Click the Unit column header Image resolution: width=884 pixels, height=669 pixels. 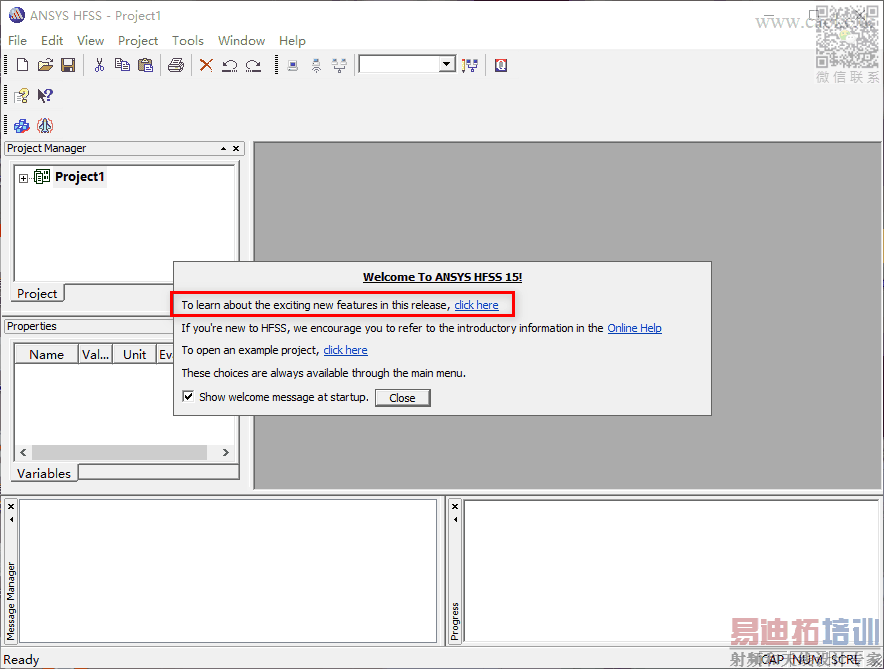point(134,355)
